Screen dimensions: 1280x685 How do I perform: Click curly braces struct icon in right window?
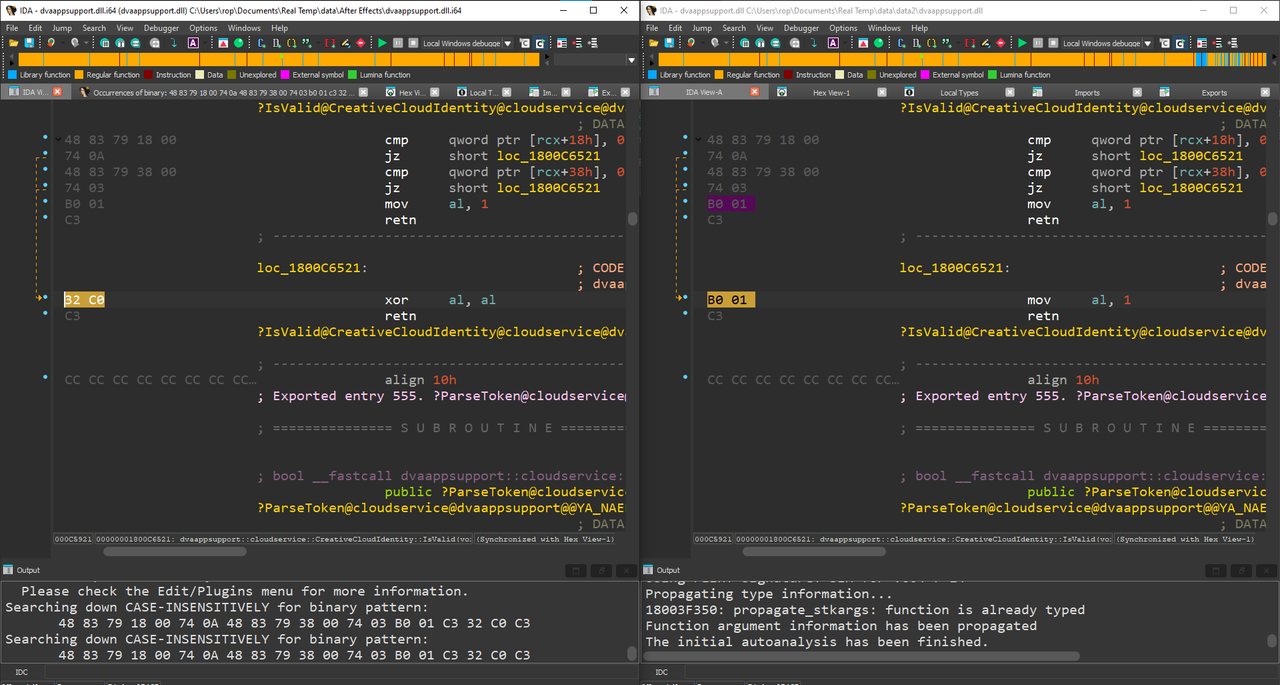(x=931, y=44)
